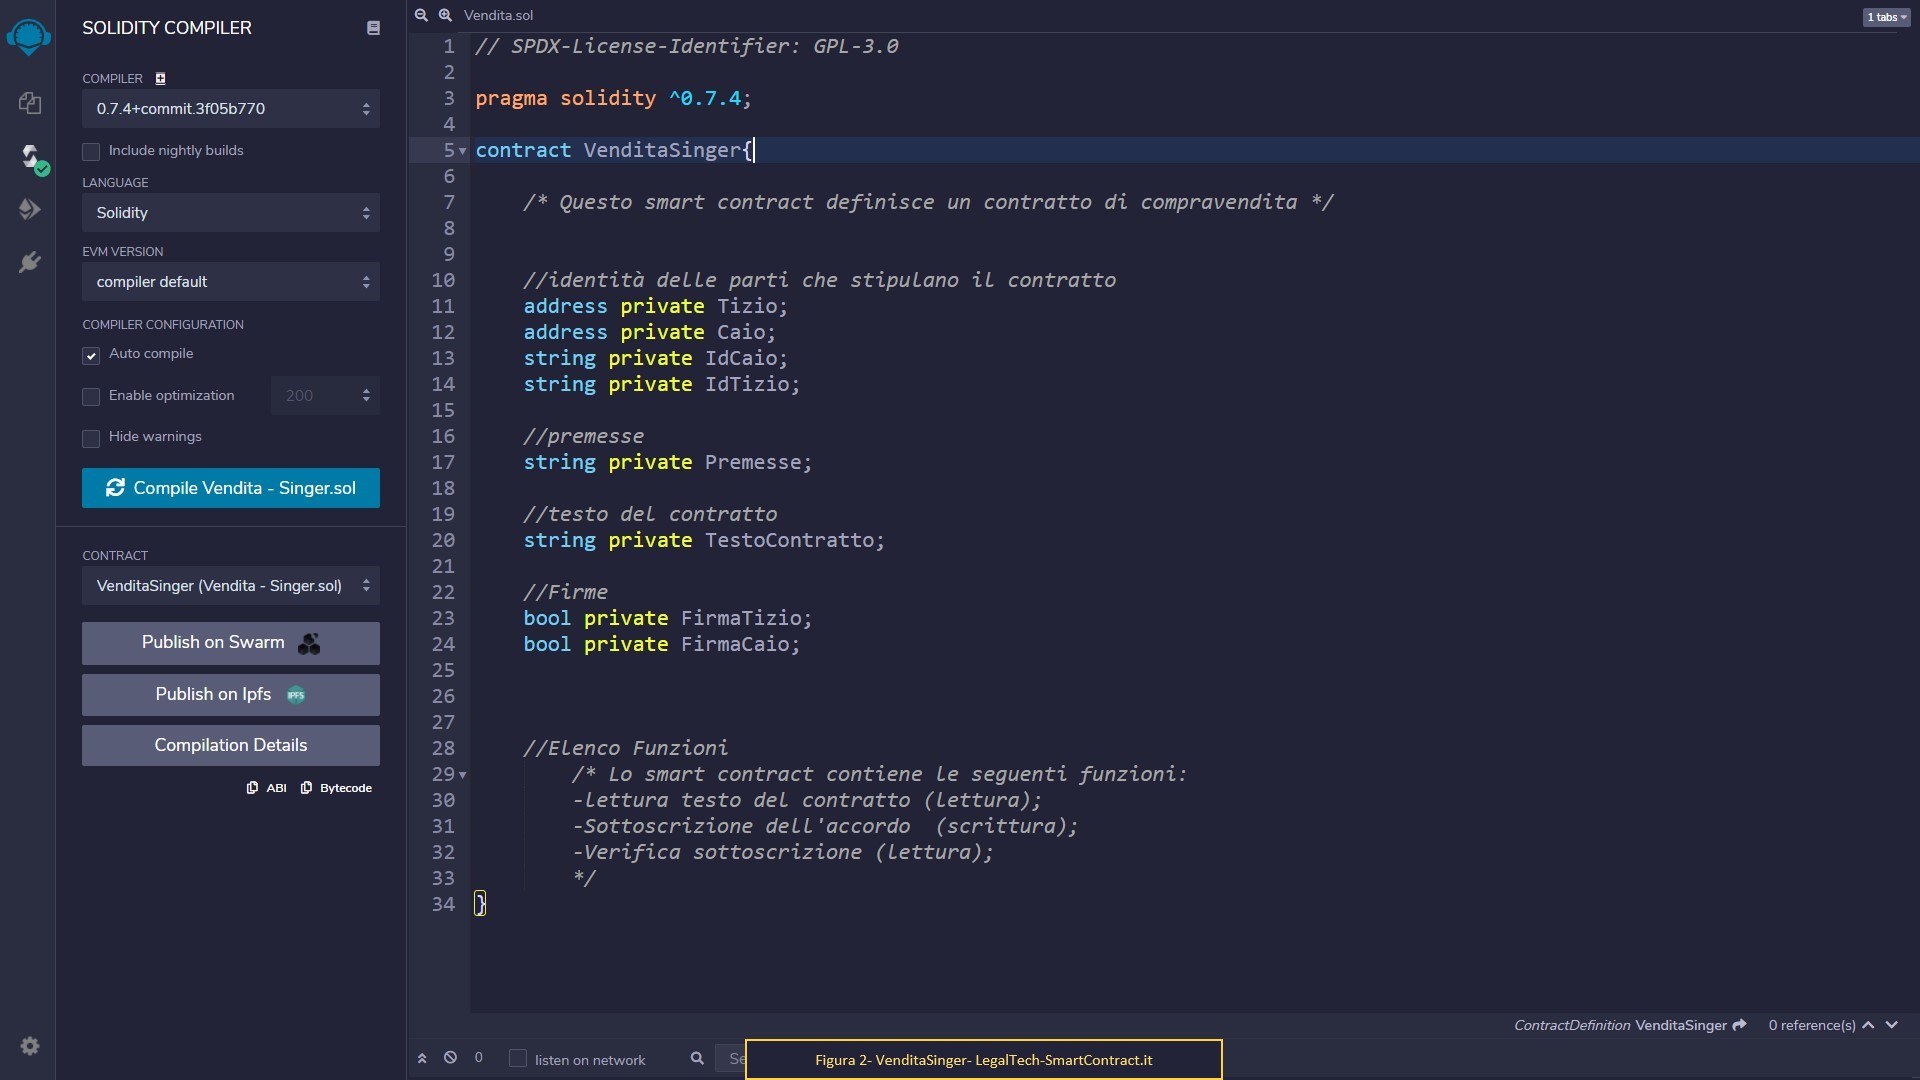This screenshot has width=1920, height=1080.
Task: Click the Remix logo home icon
Action: click(28, 37)
